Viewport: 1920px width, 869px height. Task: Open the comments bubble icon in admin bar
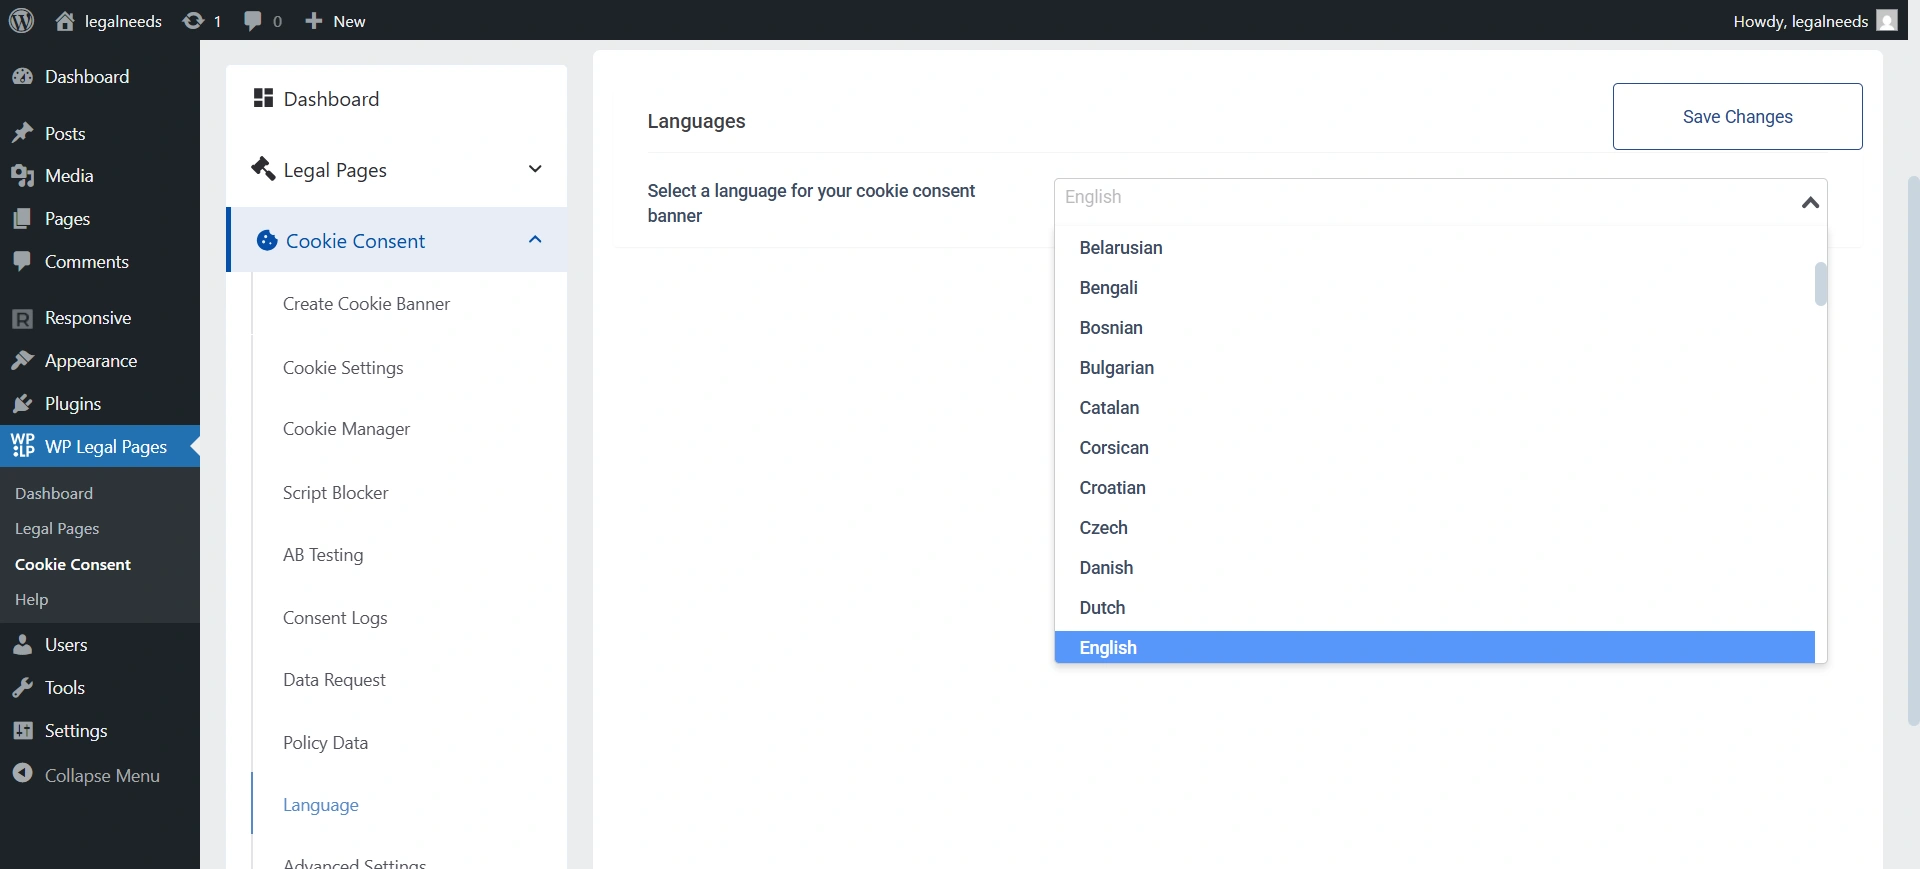click(253, 21)
